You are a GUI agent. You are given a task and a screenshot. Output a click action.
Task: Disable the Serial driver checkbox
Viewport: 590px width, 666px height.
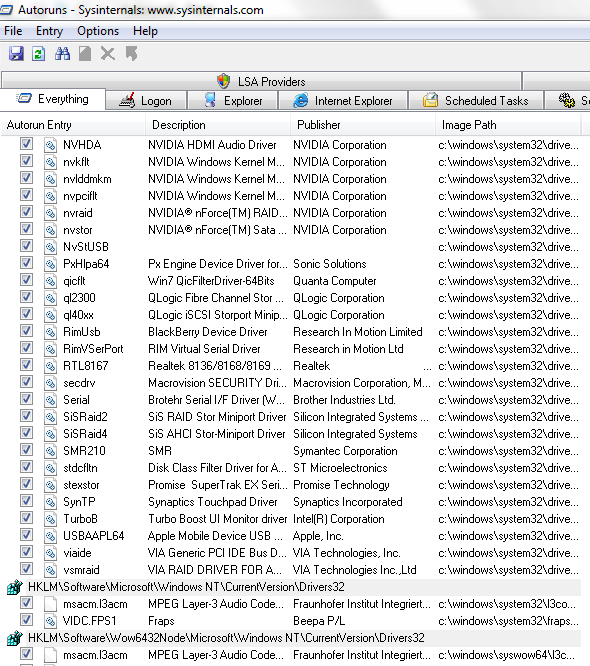[26, 398]
